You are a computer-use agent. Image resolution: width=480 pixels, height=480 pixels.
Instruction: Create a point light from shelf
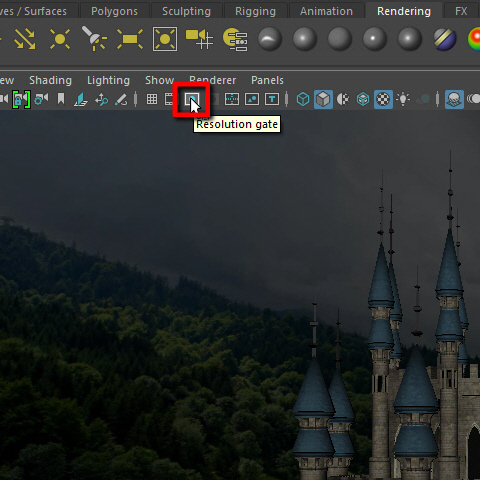(x=60, y=39)
